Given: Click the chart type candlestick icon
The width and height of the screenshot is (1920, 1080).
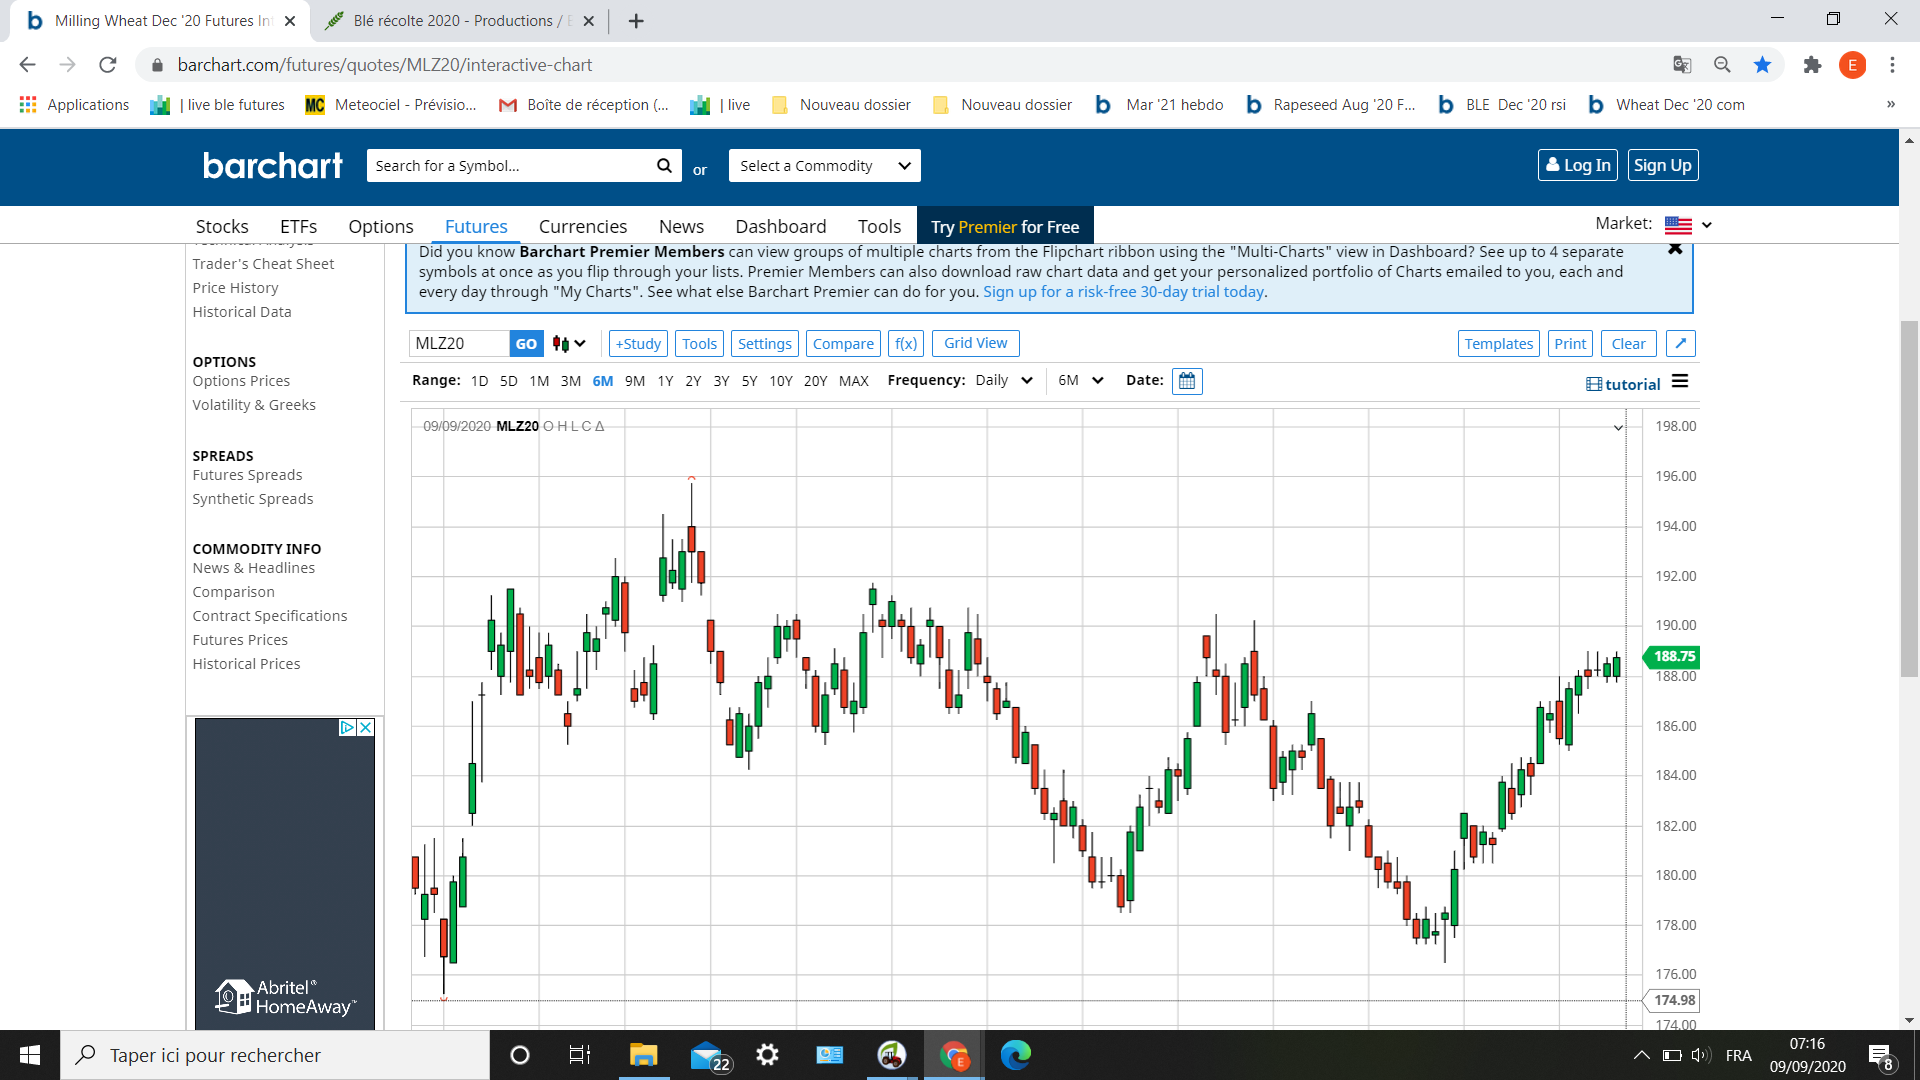Looking at the screenshot, I should pos(562,344).
